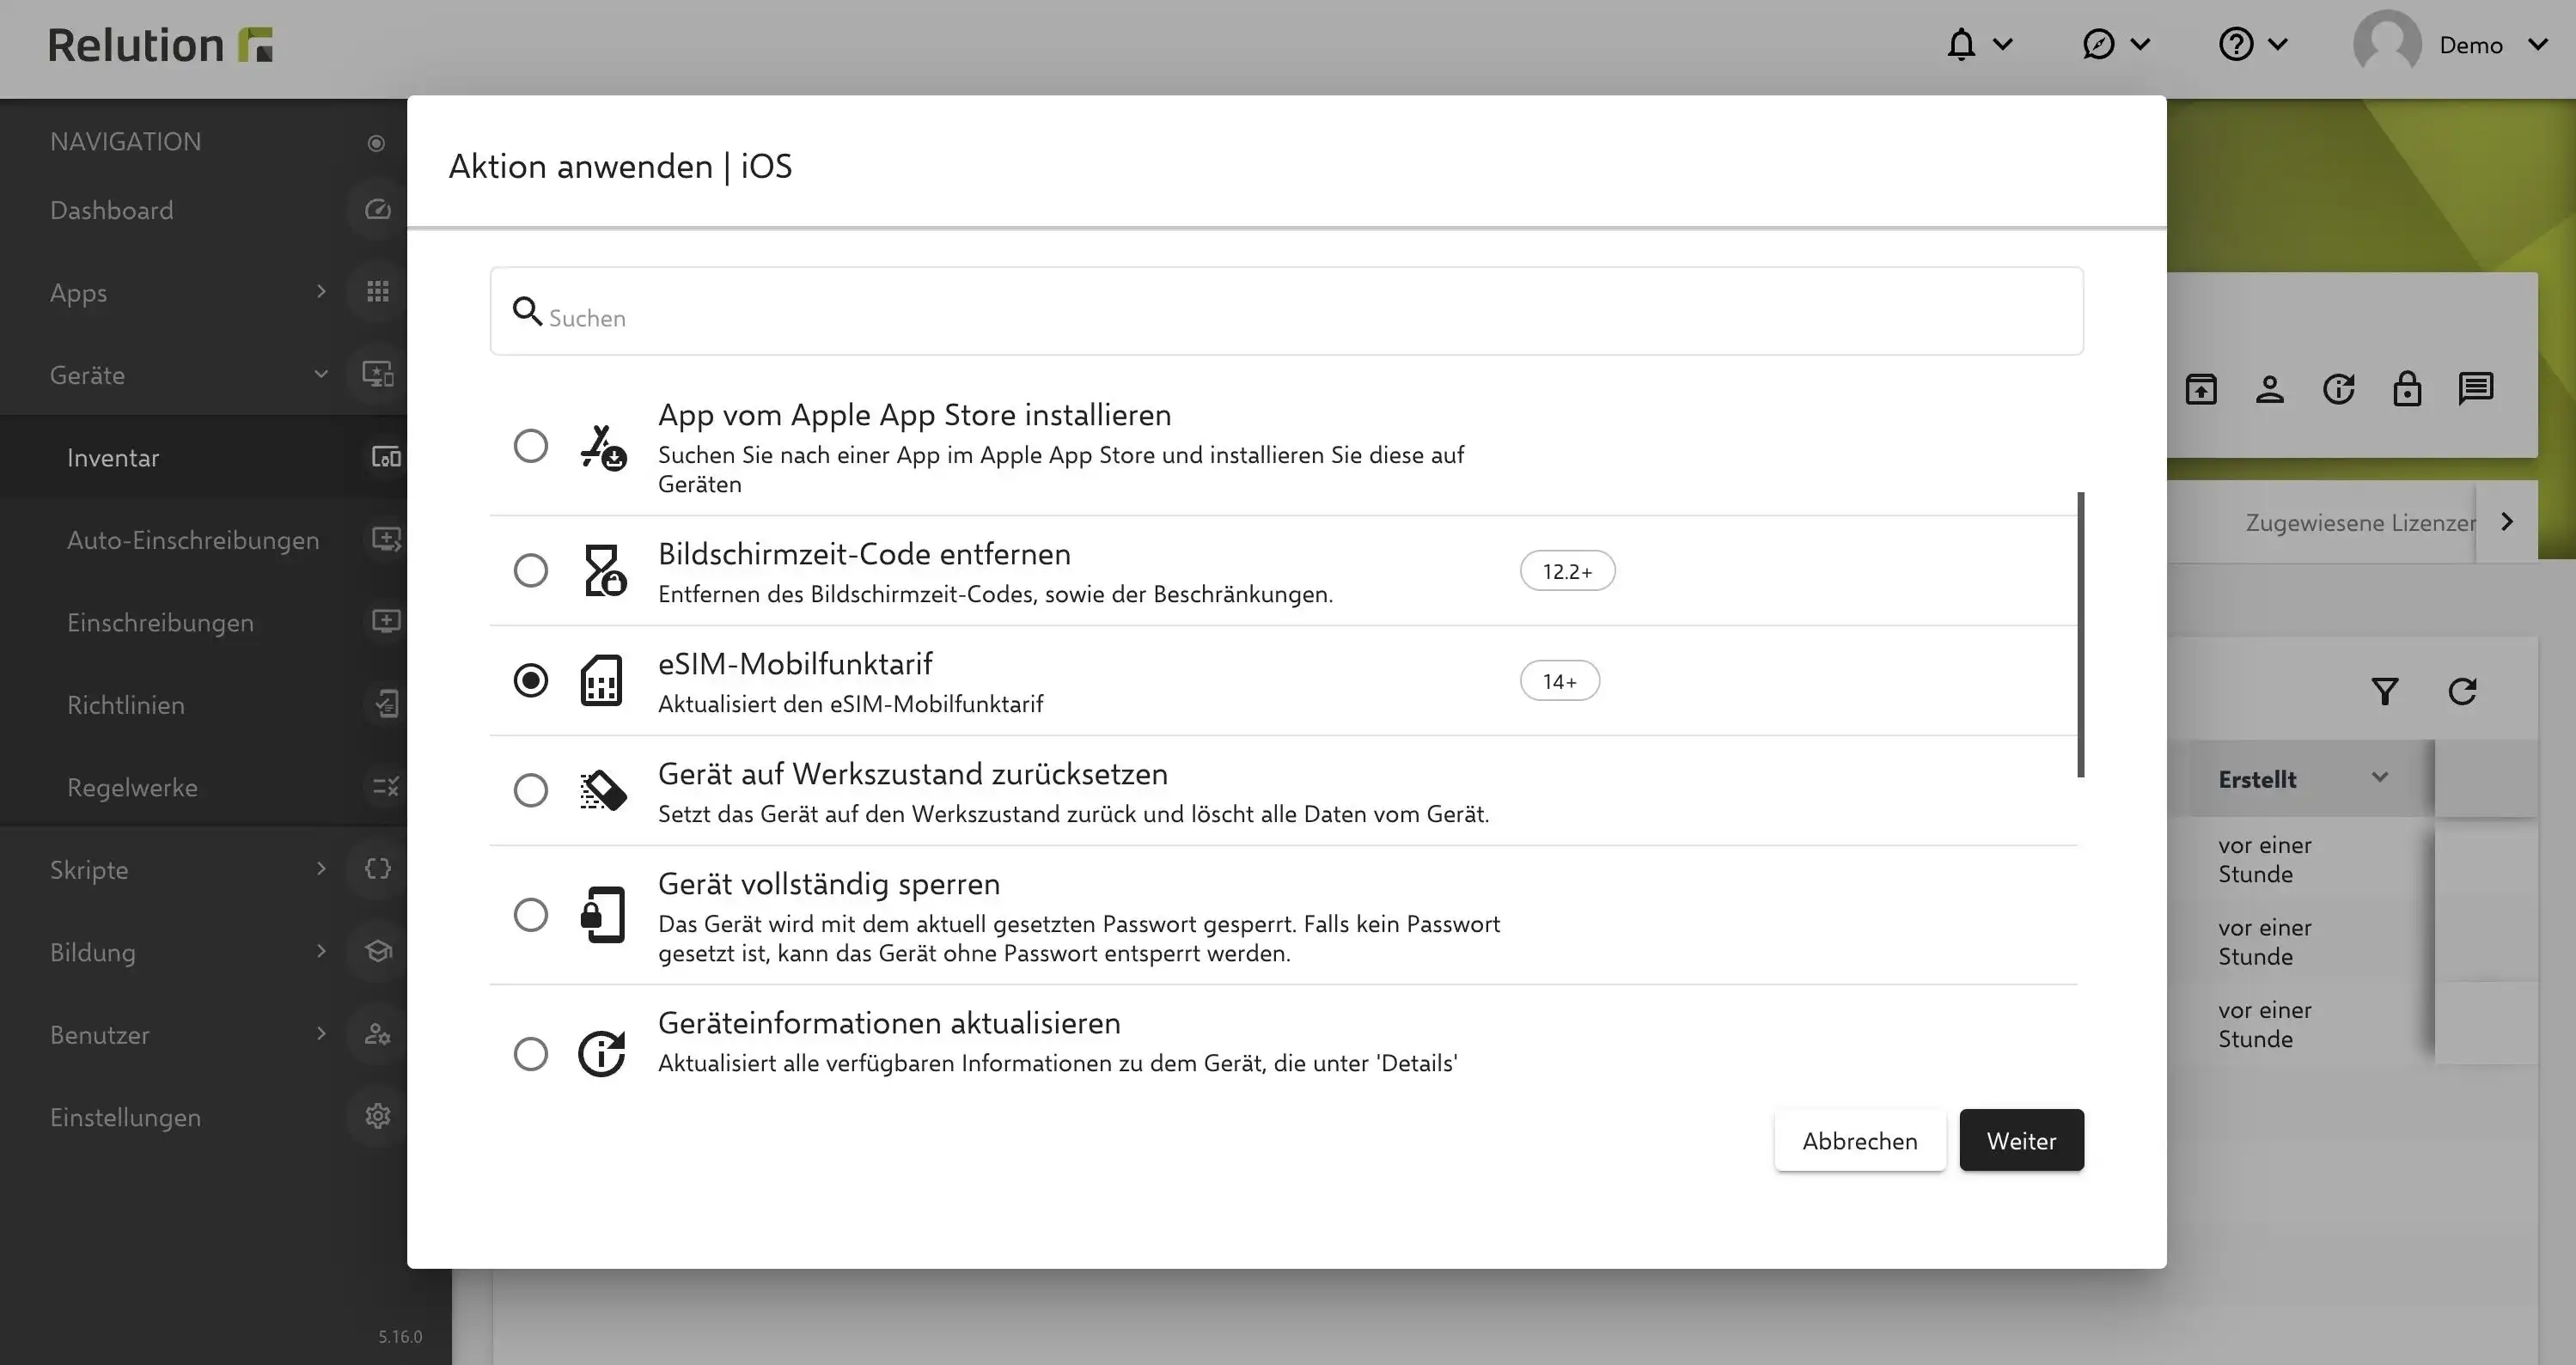Screen dimensions: 2576x1365
Task: Select Gerät vollständig sperren radio button
Action: click(531, 915)
